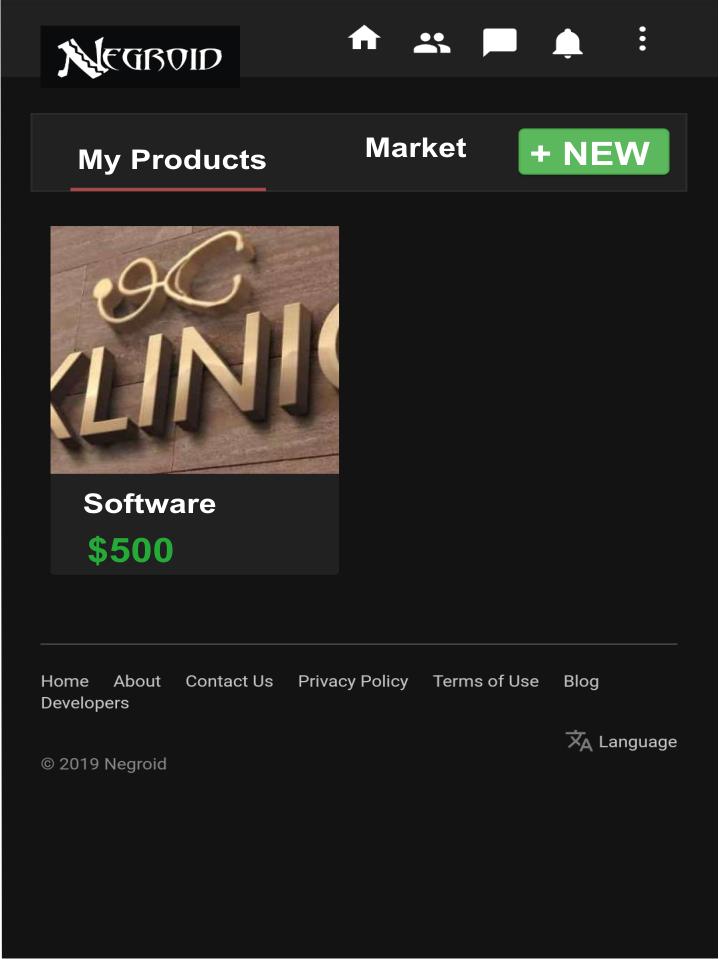Open the Contact Us footer link
The width and height of the screenshot is (719, 959).
coord(229,681)
